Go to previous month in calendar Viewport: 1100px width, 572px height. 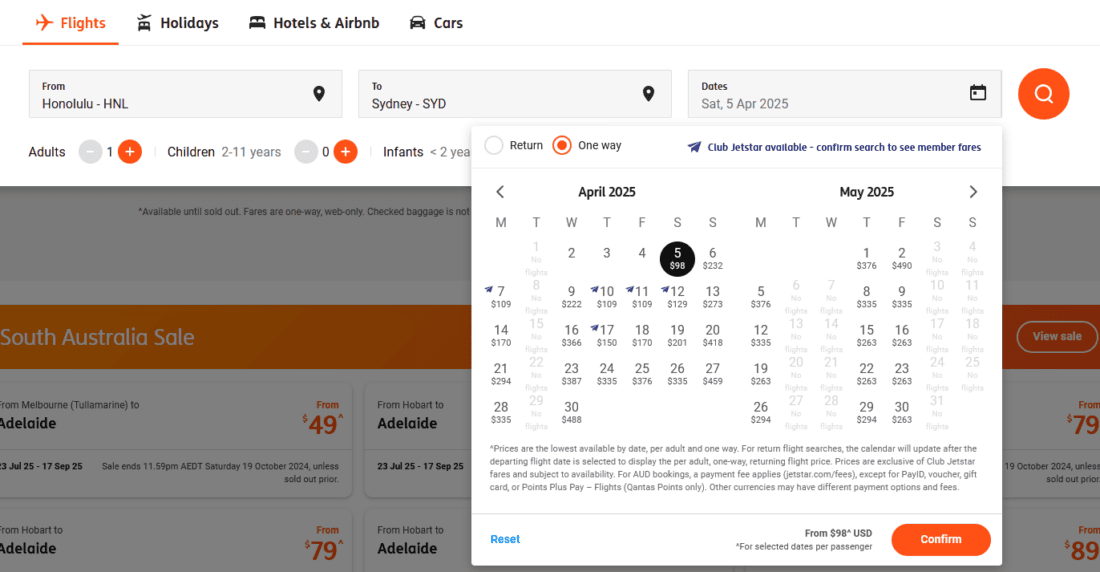501,192
